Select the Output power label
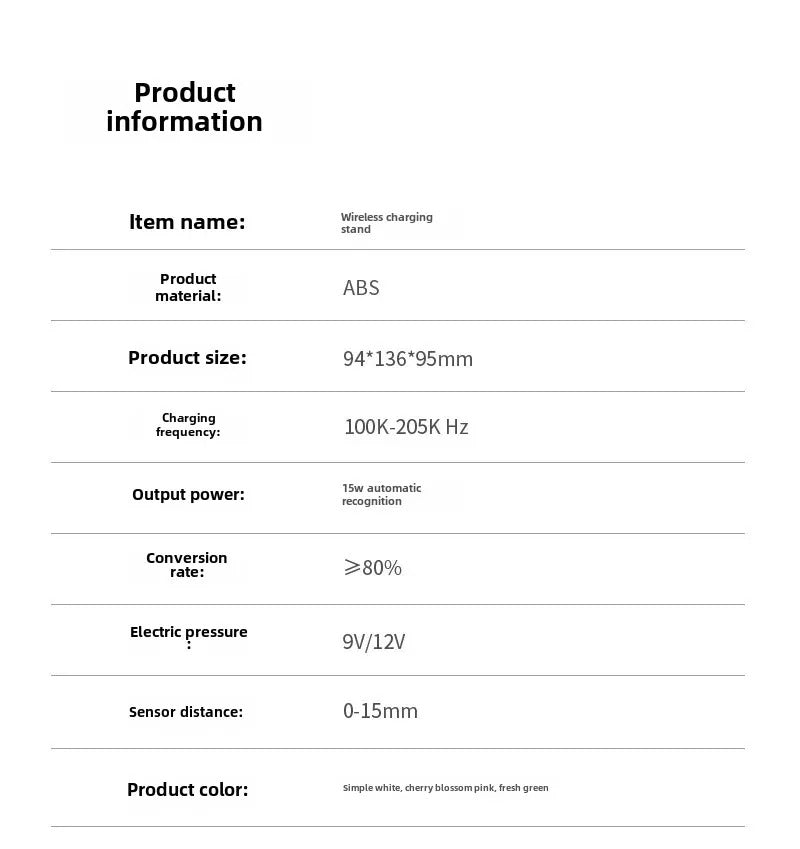The image size is (800, 849). point(188,494)
